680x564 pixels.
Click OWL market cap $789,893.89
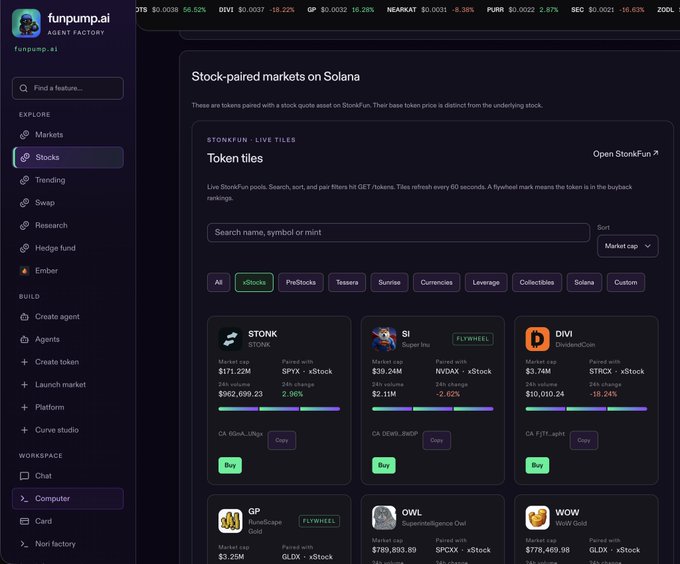click(x=394, y=550)
